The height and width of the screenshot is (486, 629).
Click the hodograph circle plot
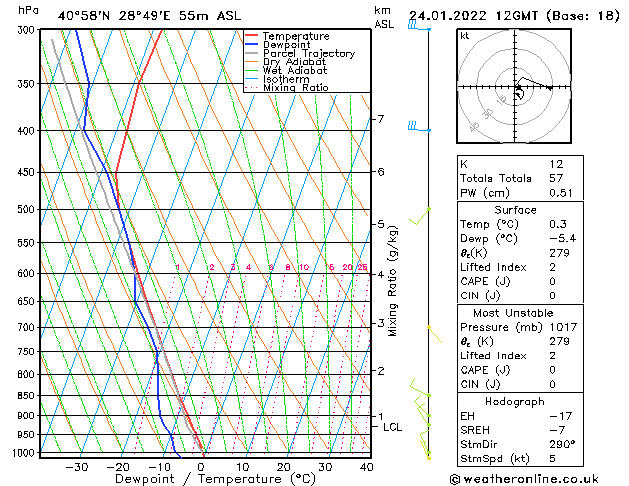pyautogui.click(x=517, y=89)
